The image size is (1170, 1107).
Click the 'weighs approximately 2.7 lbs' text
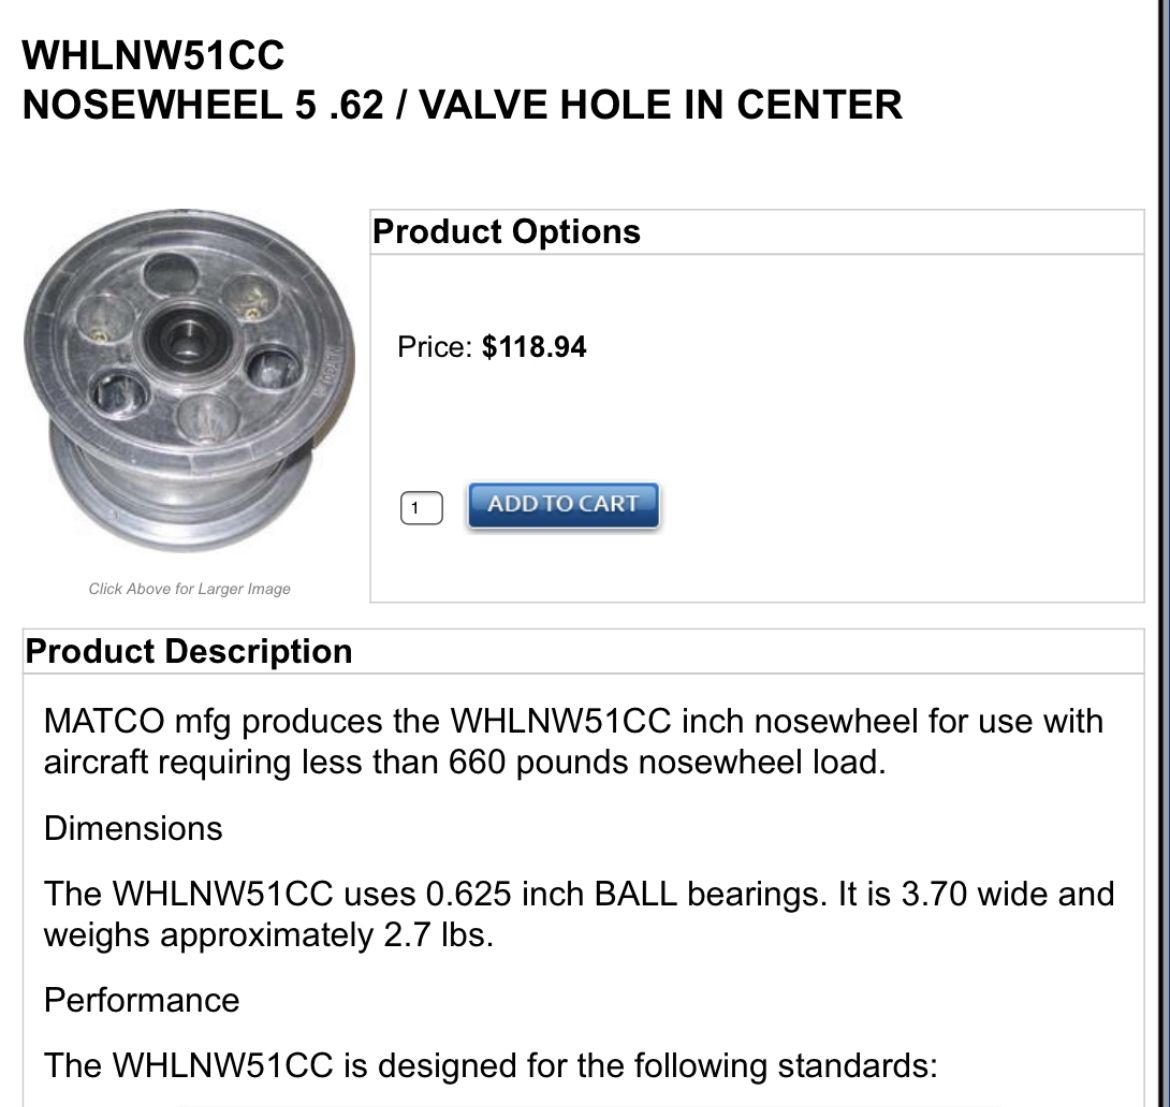tap(268, 936)
